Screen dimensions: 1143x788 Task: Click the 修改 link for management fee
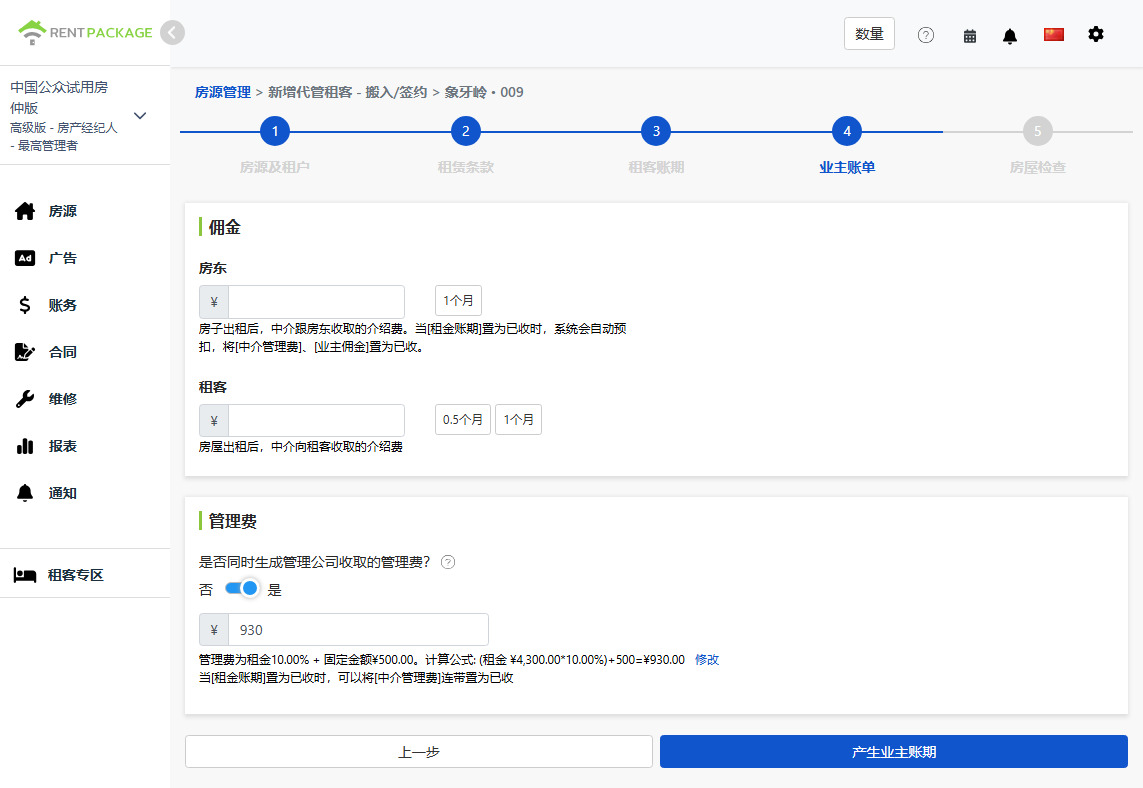point(707,660)
